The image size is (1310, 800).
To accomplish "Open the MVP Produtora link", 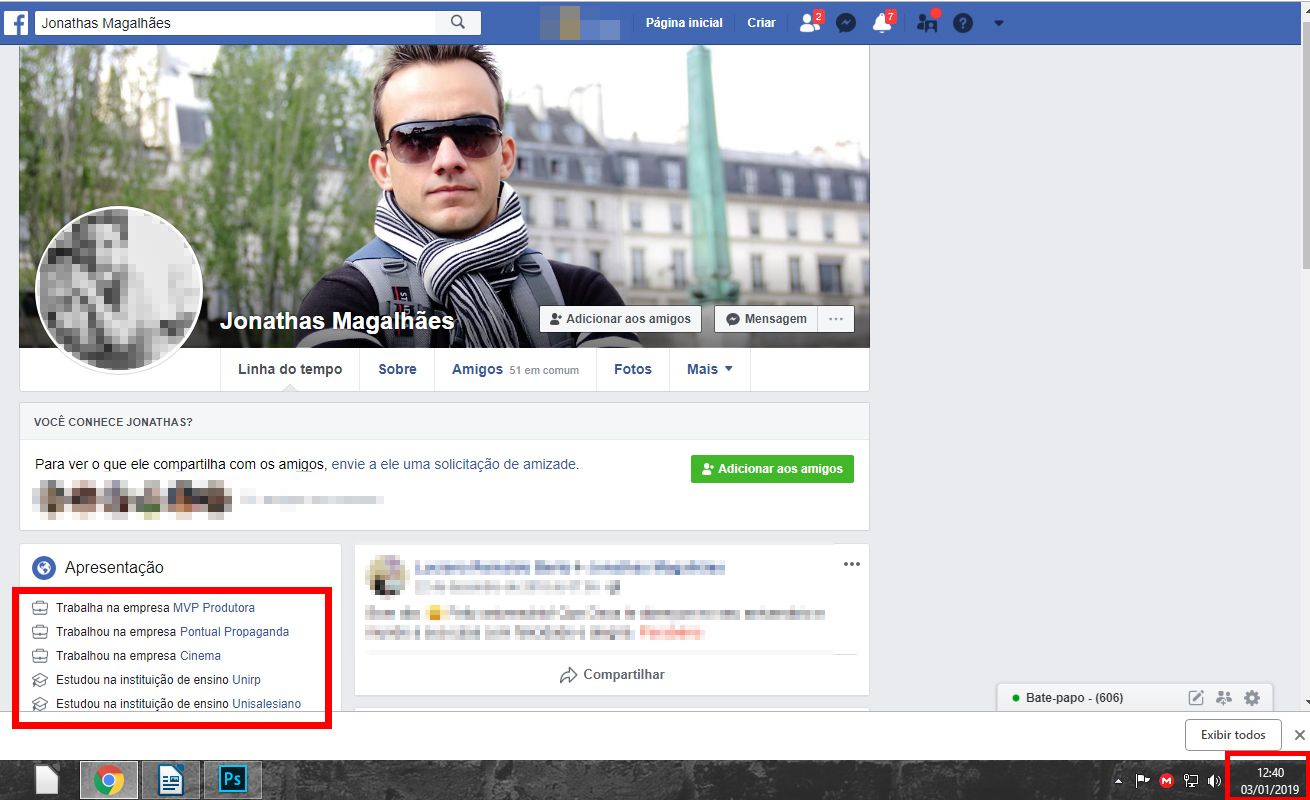I will pos(214,607).
